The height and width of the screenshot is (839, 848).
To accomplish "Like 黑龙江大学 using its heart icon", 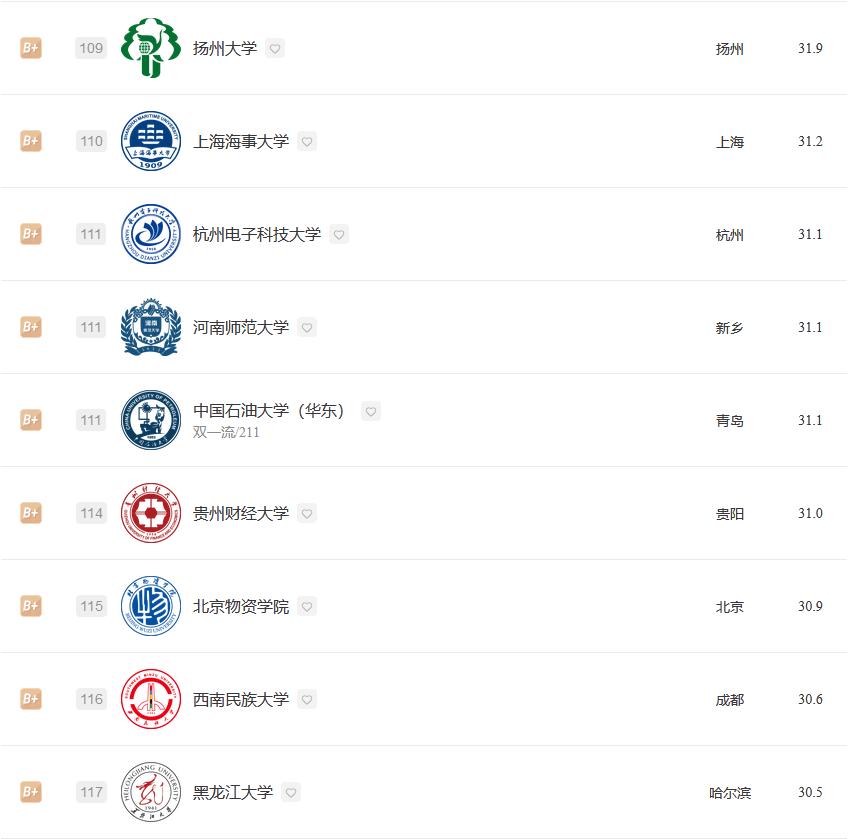I will click(291, 792).
